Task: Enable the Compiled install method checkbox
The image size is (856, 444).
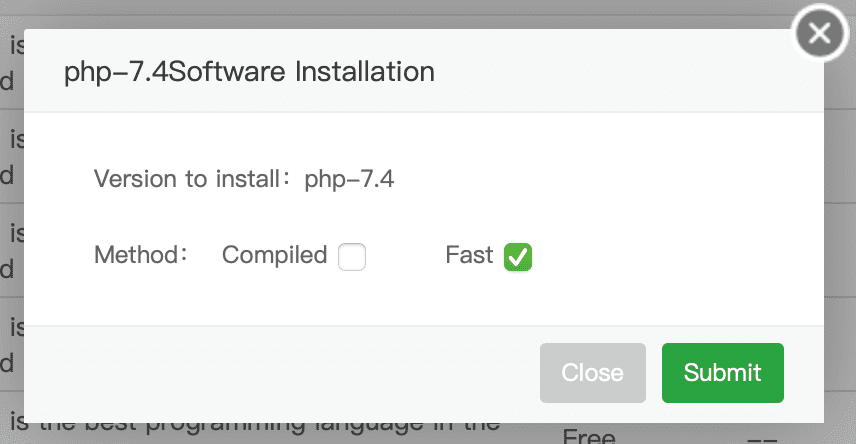Action: coord(352,257)
